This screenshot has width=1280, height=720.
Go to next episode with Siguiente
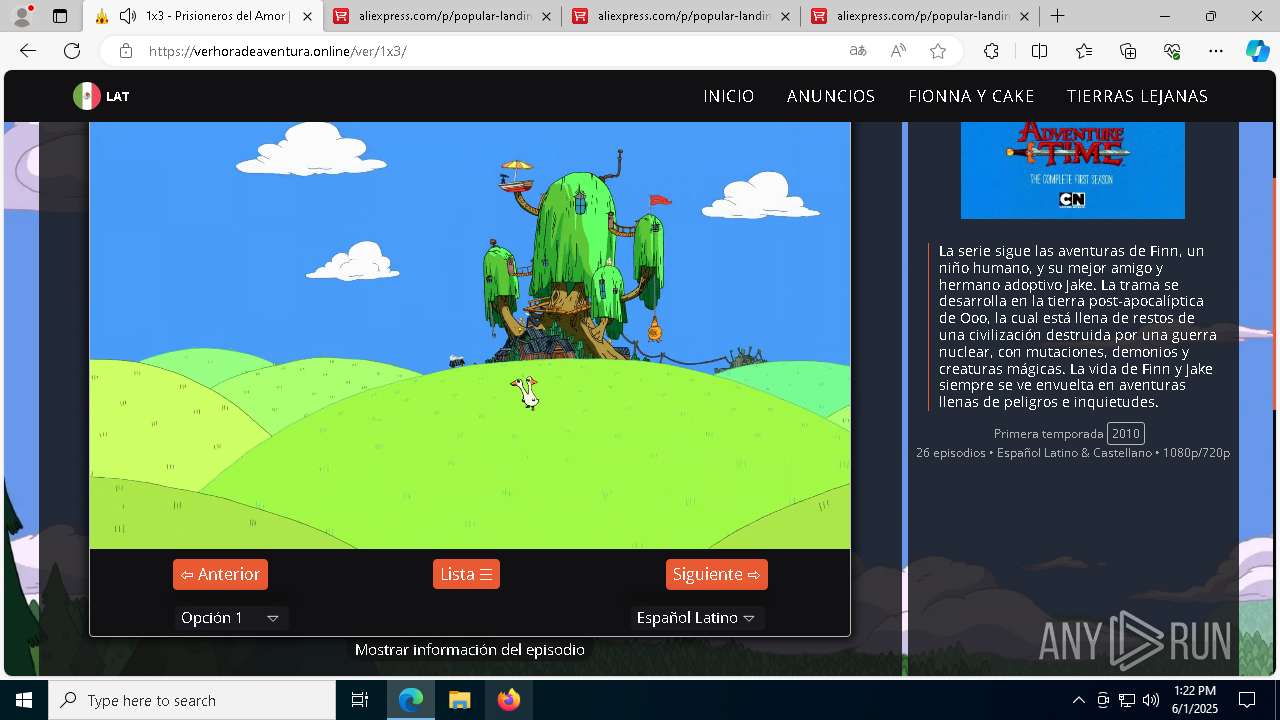coord(717,574)
